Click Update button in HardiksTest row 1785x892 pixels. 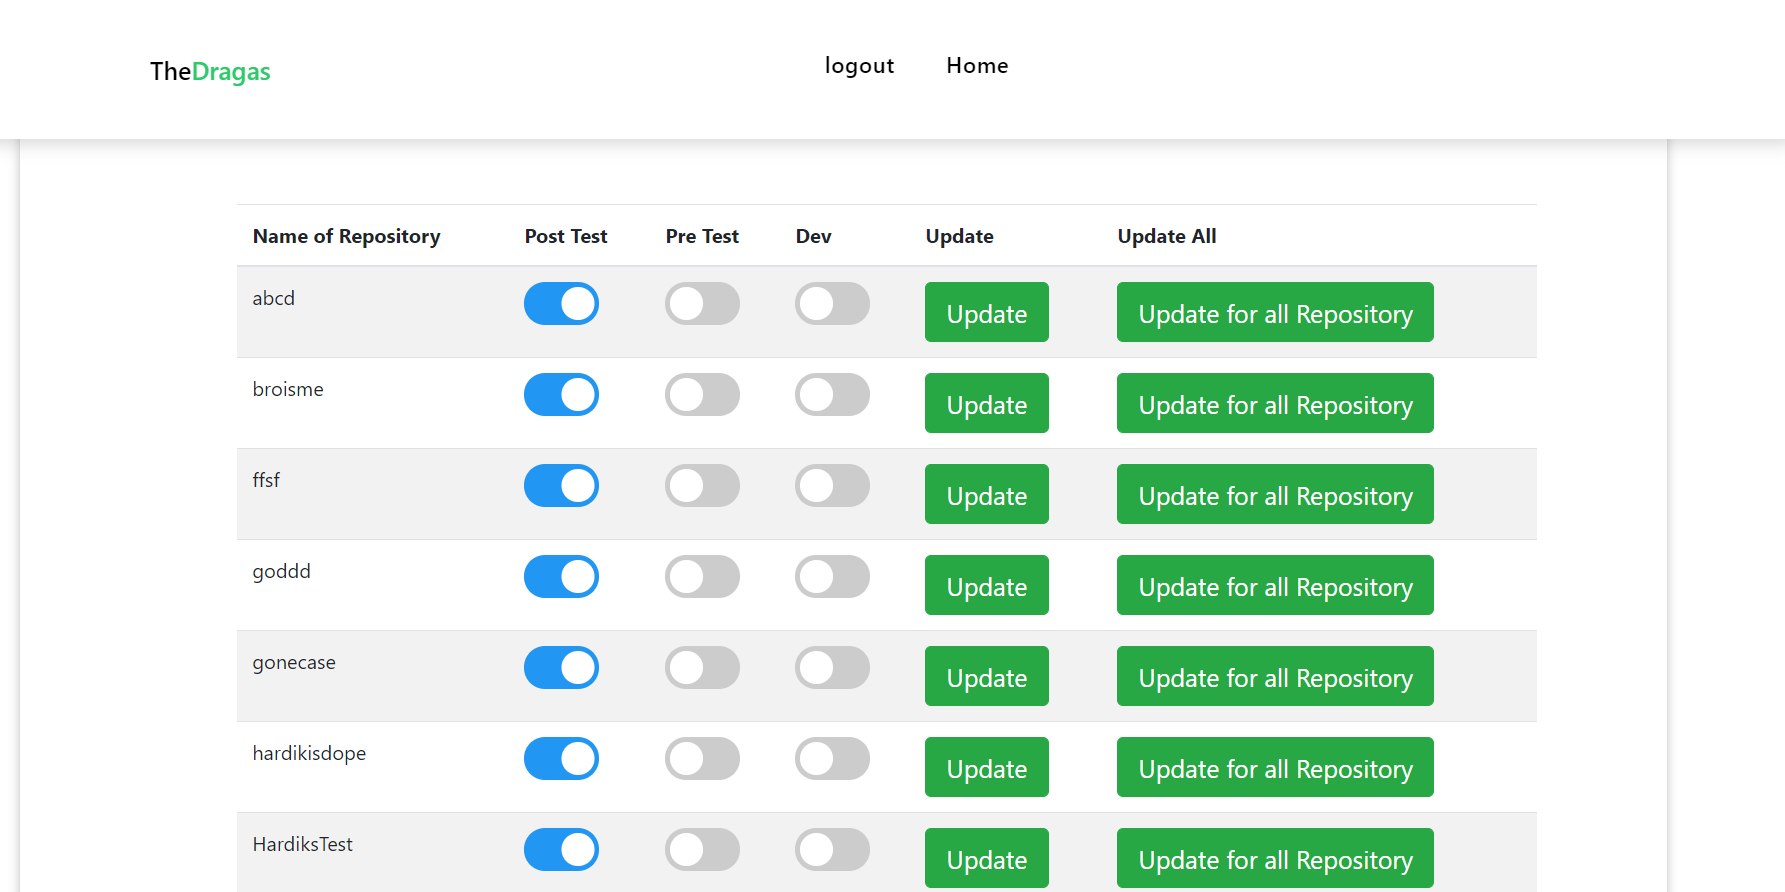tap(987, 858)
